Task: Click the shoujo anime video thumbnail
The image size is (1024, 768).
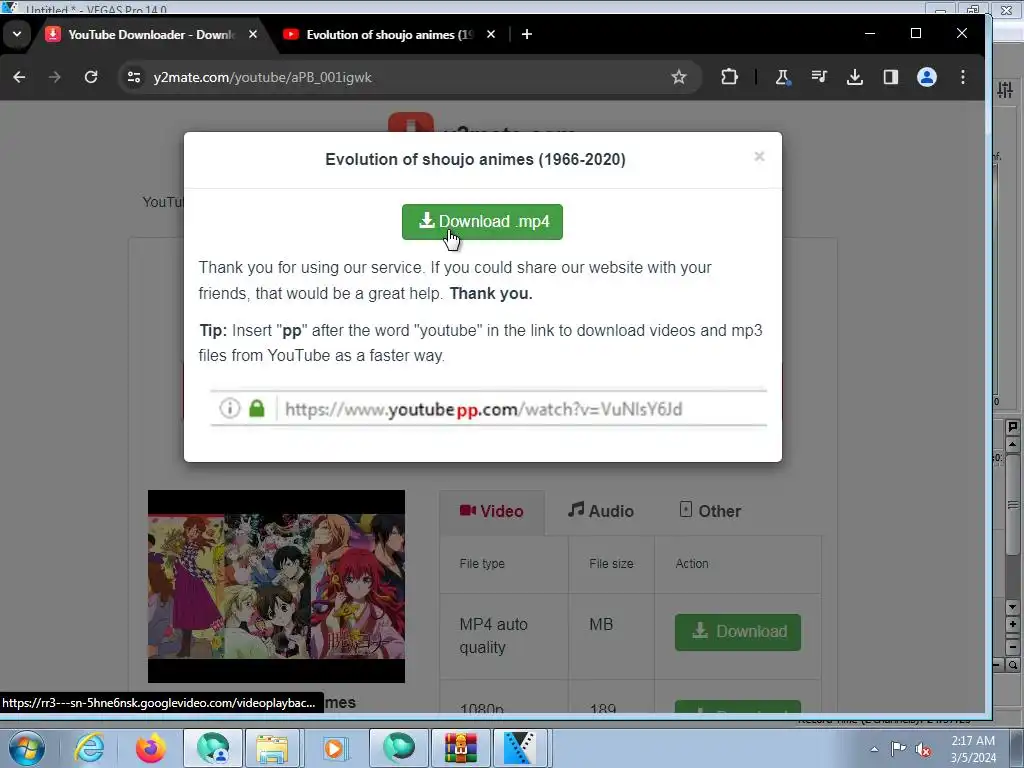Action: [276, 586]
